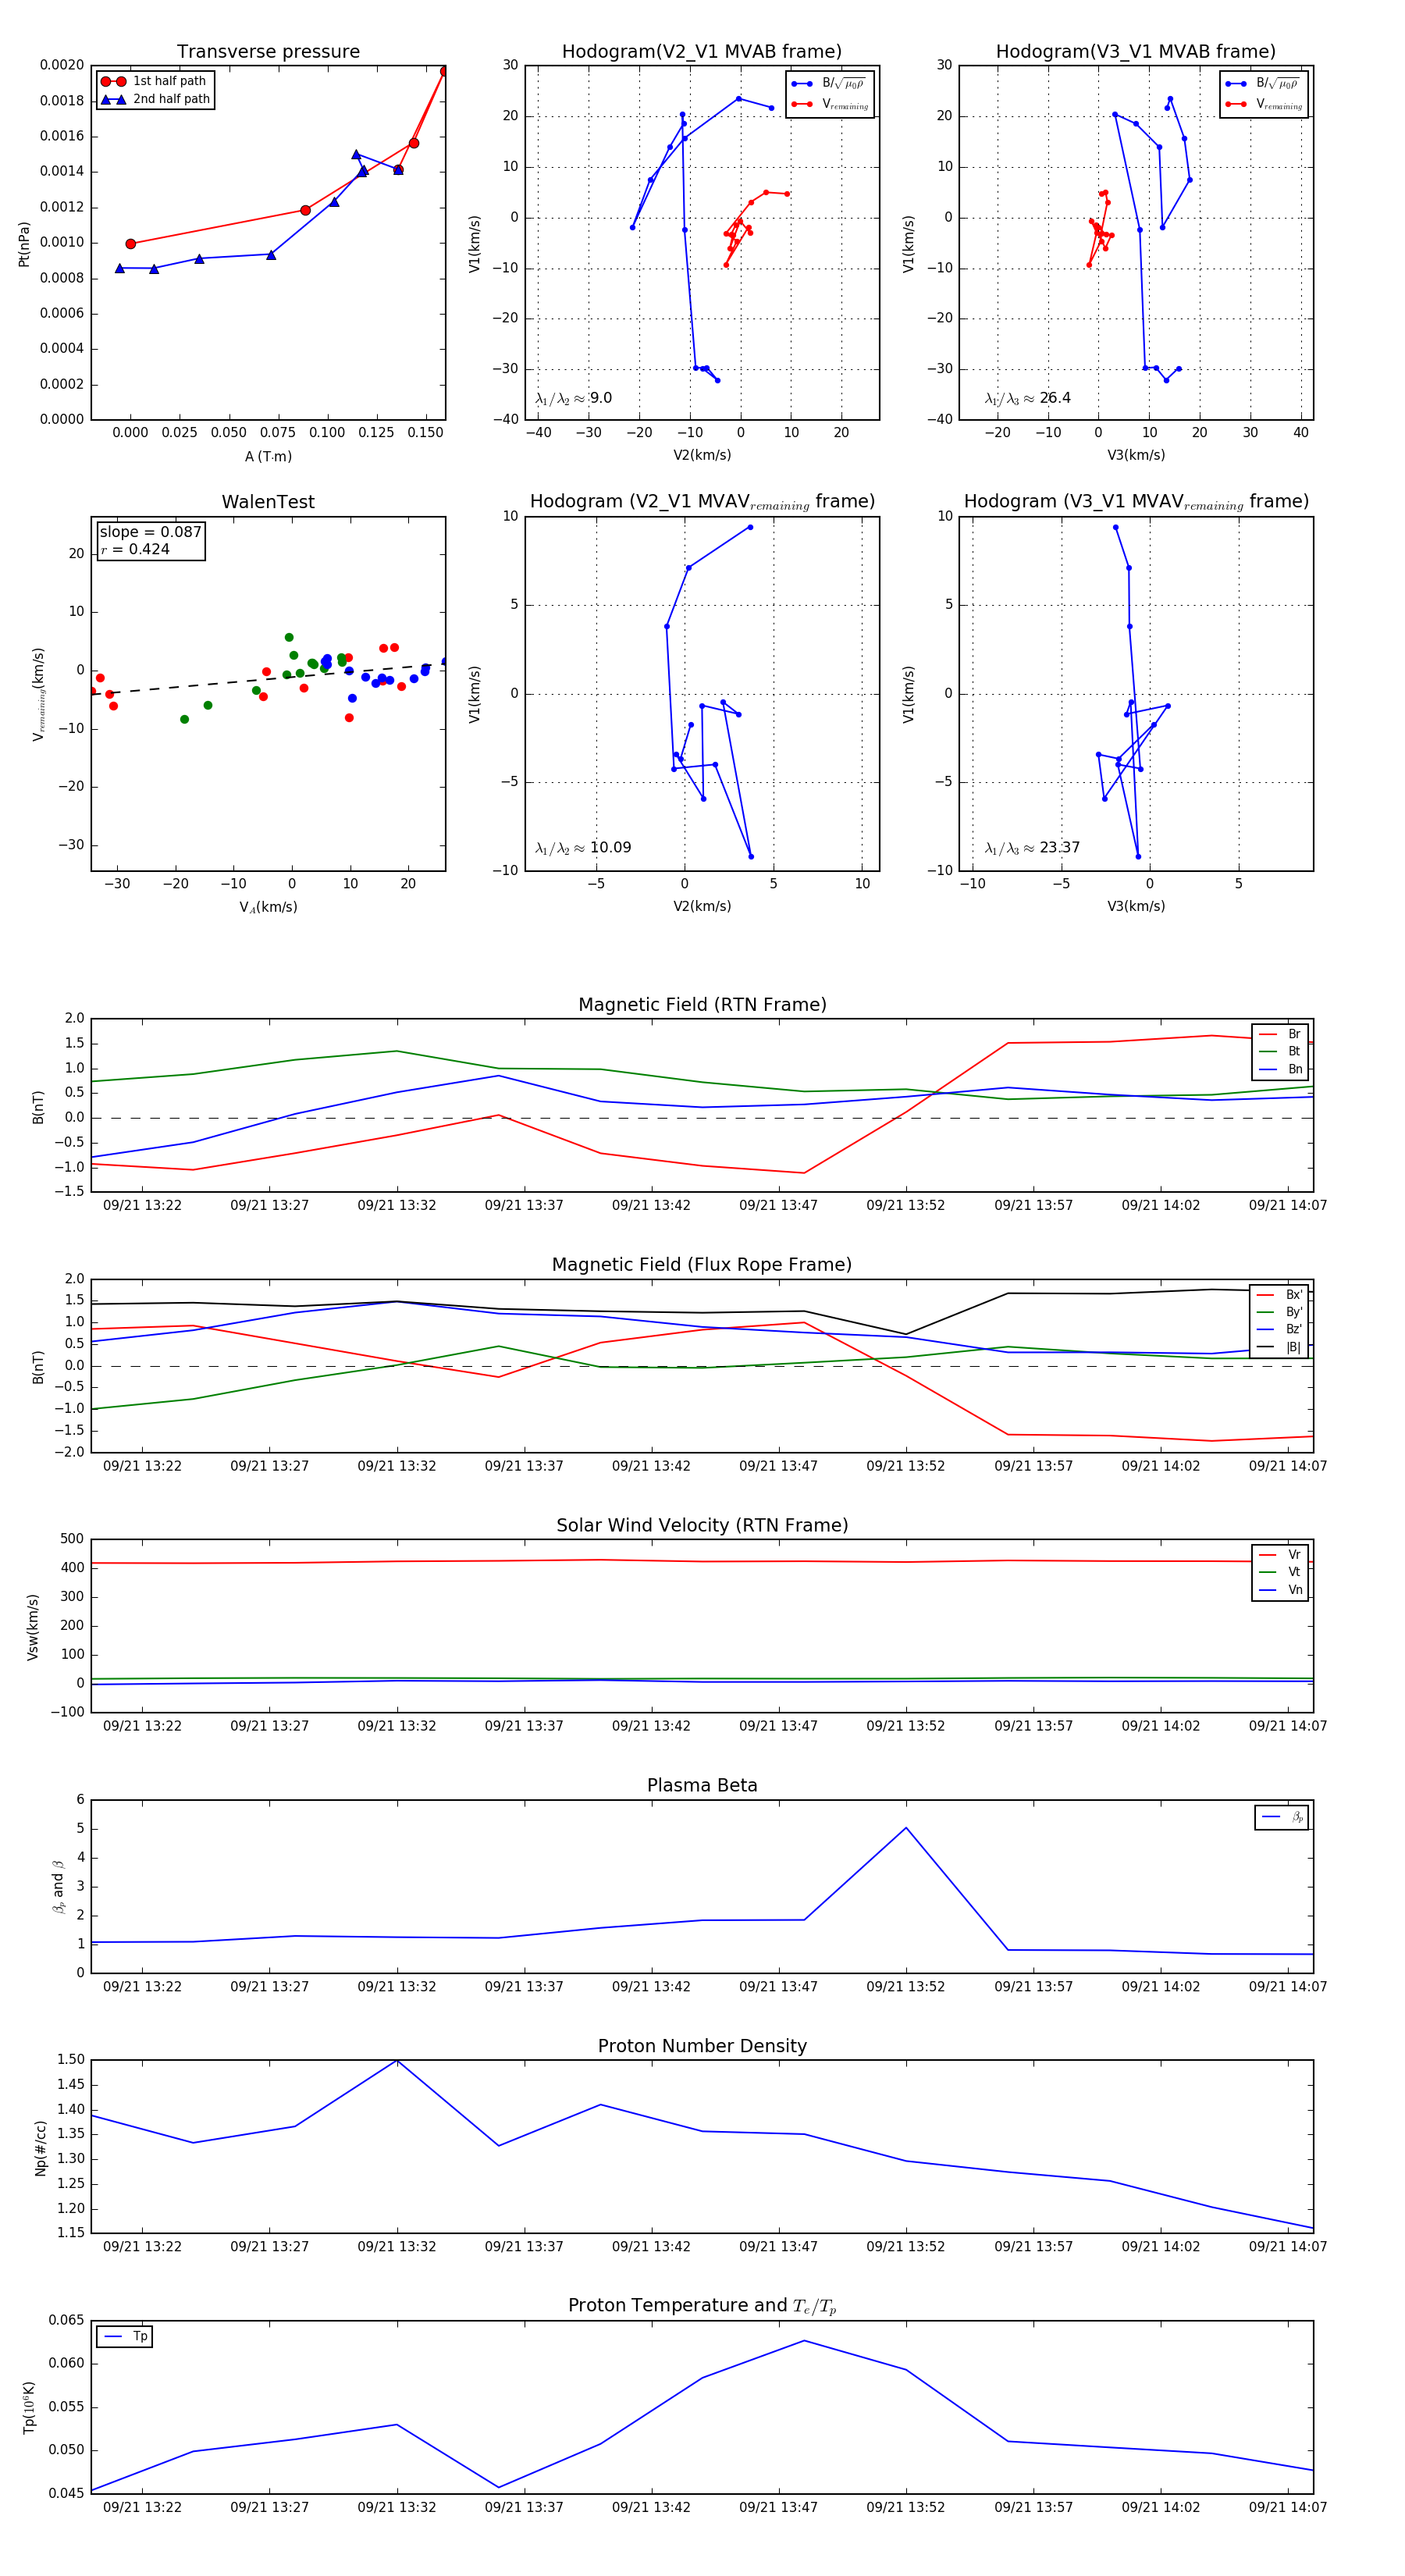Click '09/21 13:22' tick under Plasma Beta

[x=142, y=1987]
